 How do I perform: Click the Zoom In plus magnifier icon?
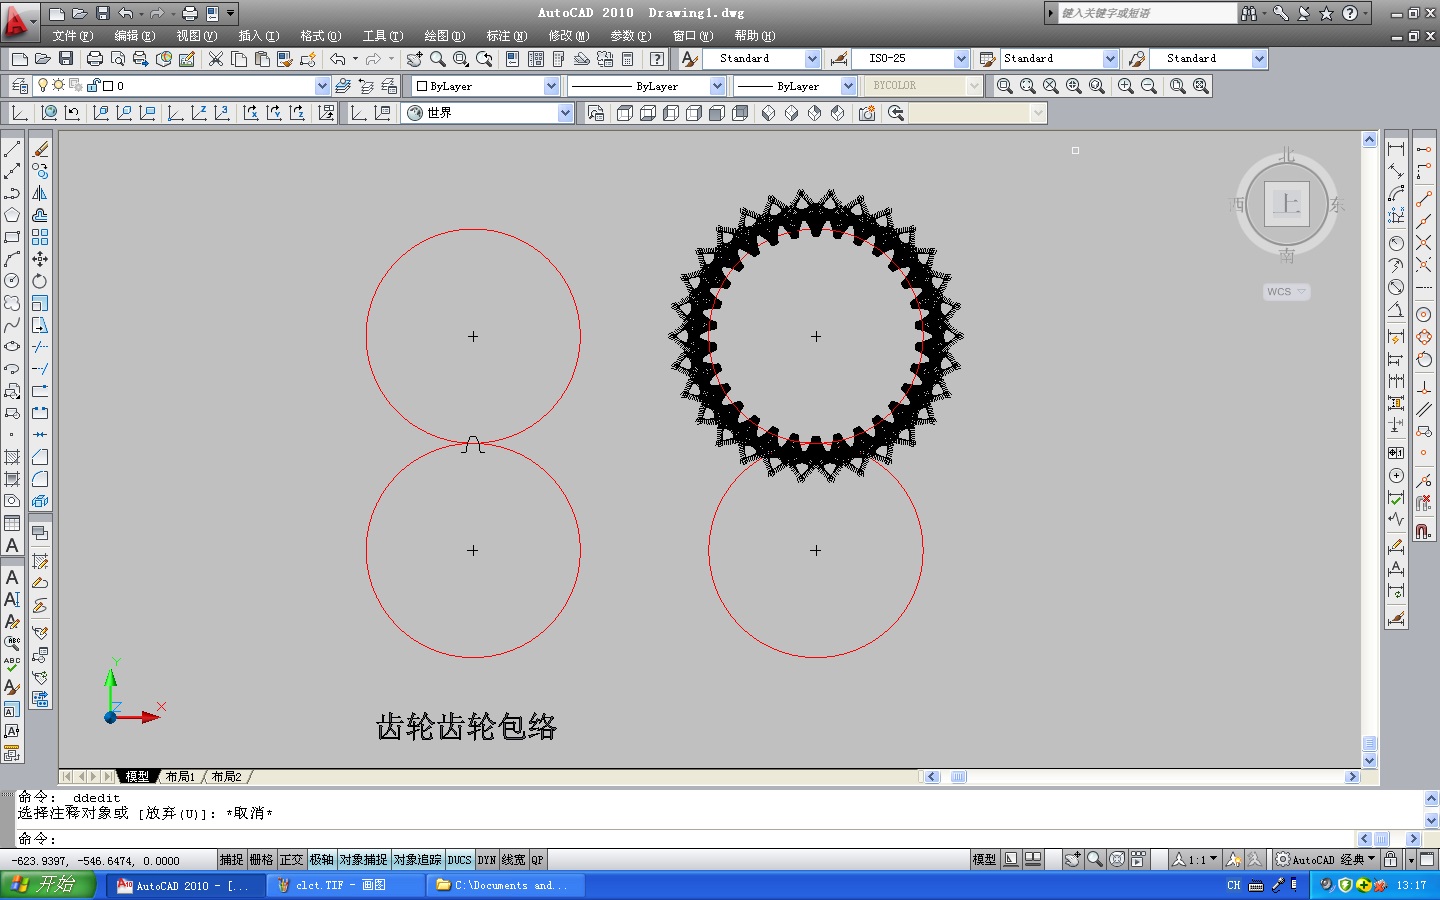[x=1126, y=86]
